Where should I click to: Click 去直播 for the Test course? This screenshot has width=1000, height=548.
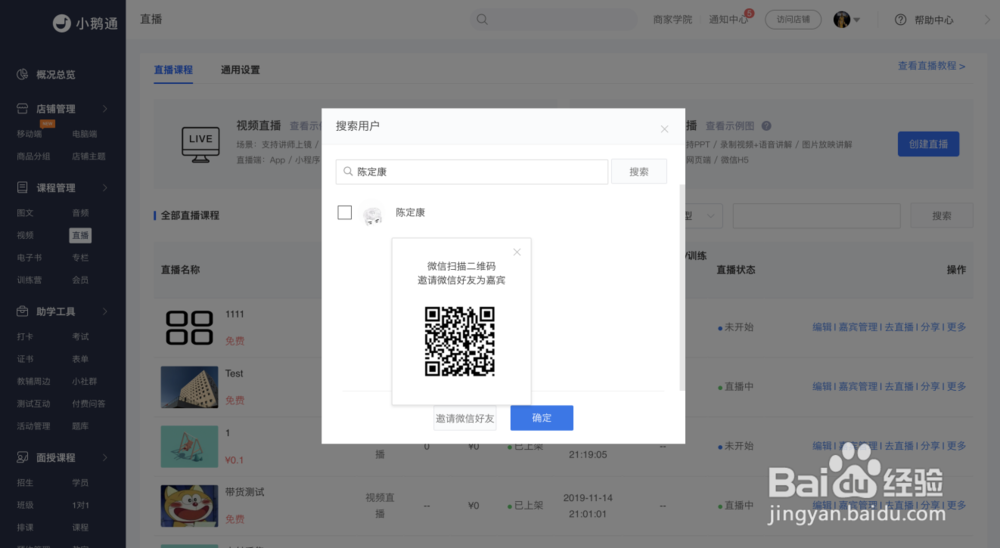899,387
